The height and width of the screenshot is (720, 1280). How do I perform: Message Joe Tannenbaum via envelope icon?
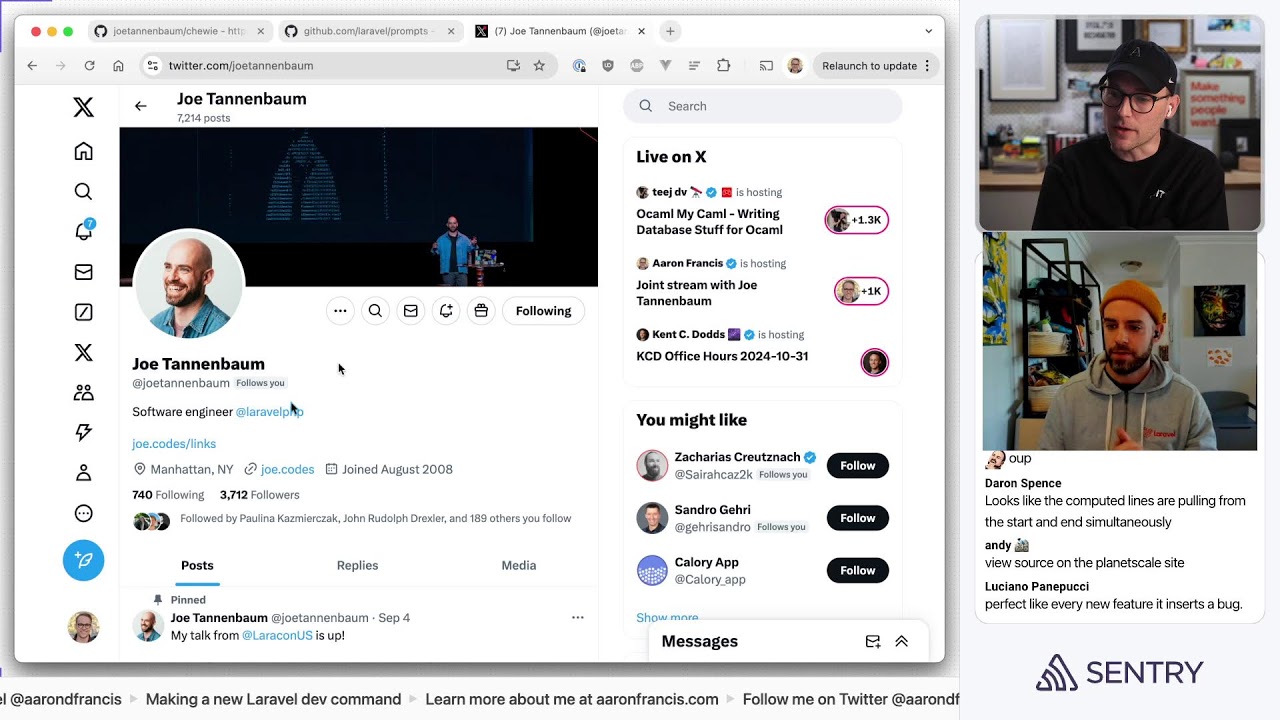tap(411, 311)
